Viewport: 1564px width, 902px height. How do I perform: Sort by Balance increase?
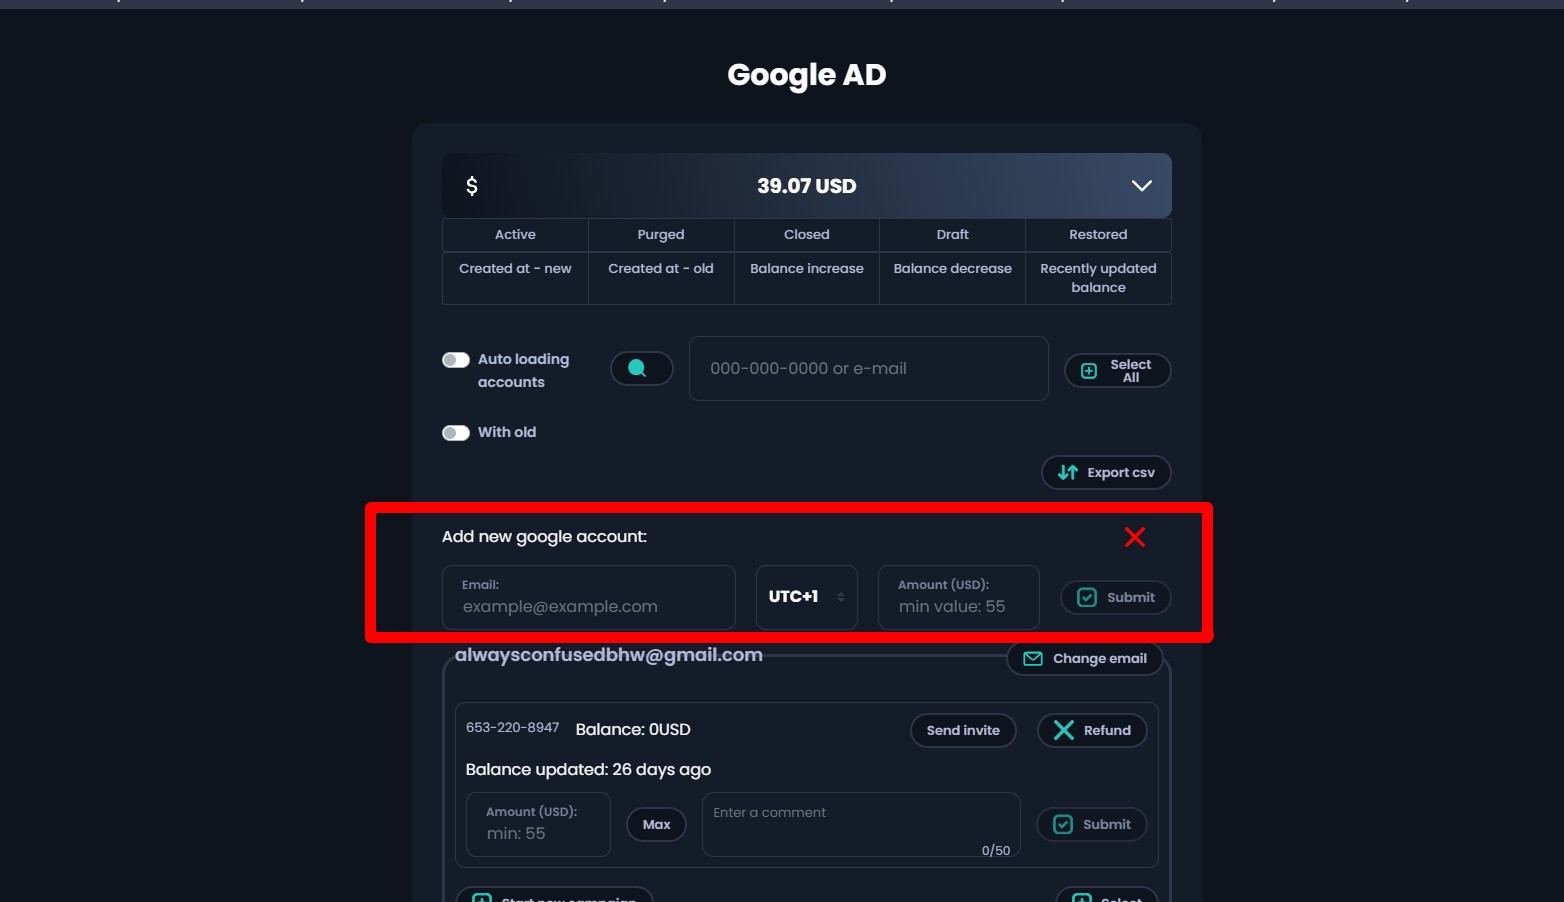coord(807,278)
